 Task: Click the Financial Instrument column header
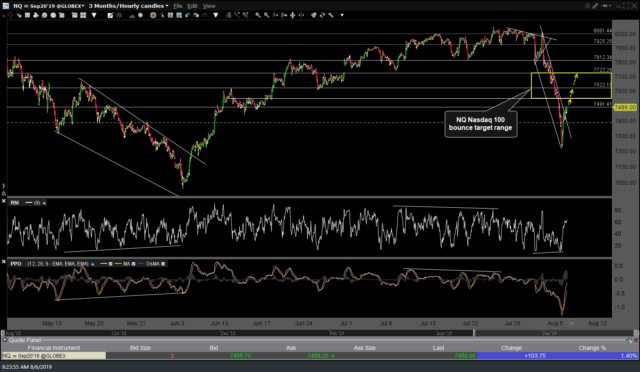[x=53, y=348]
